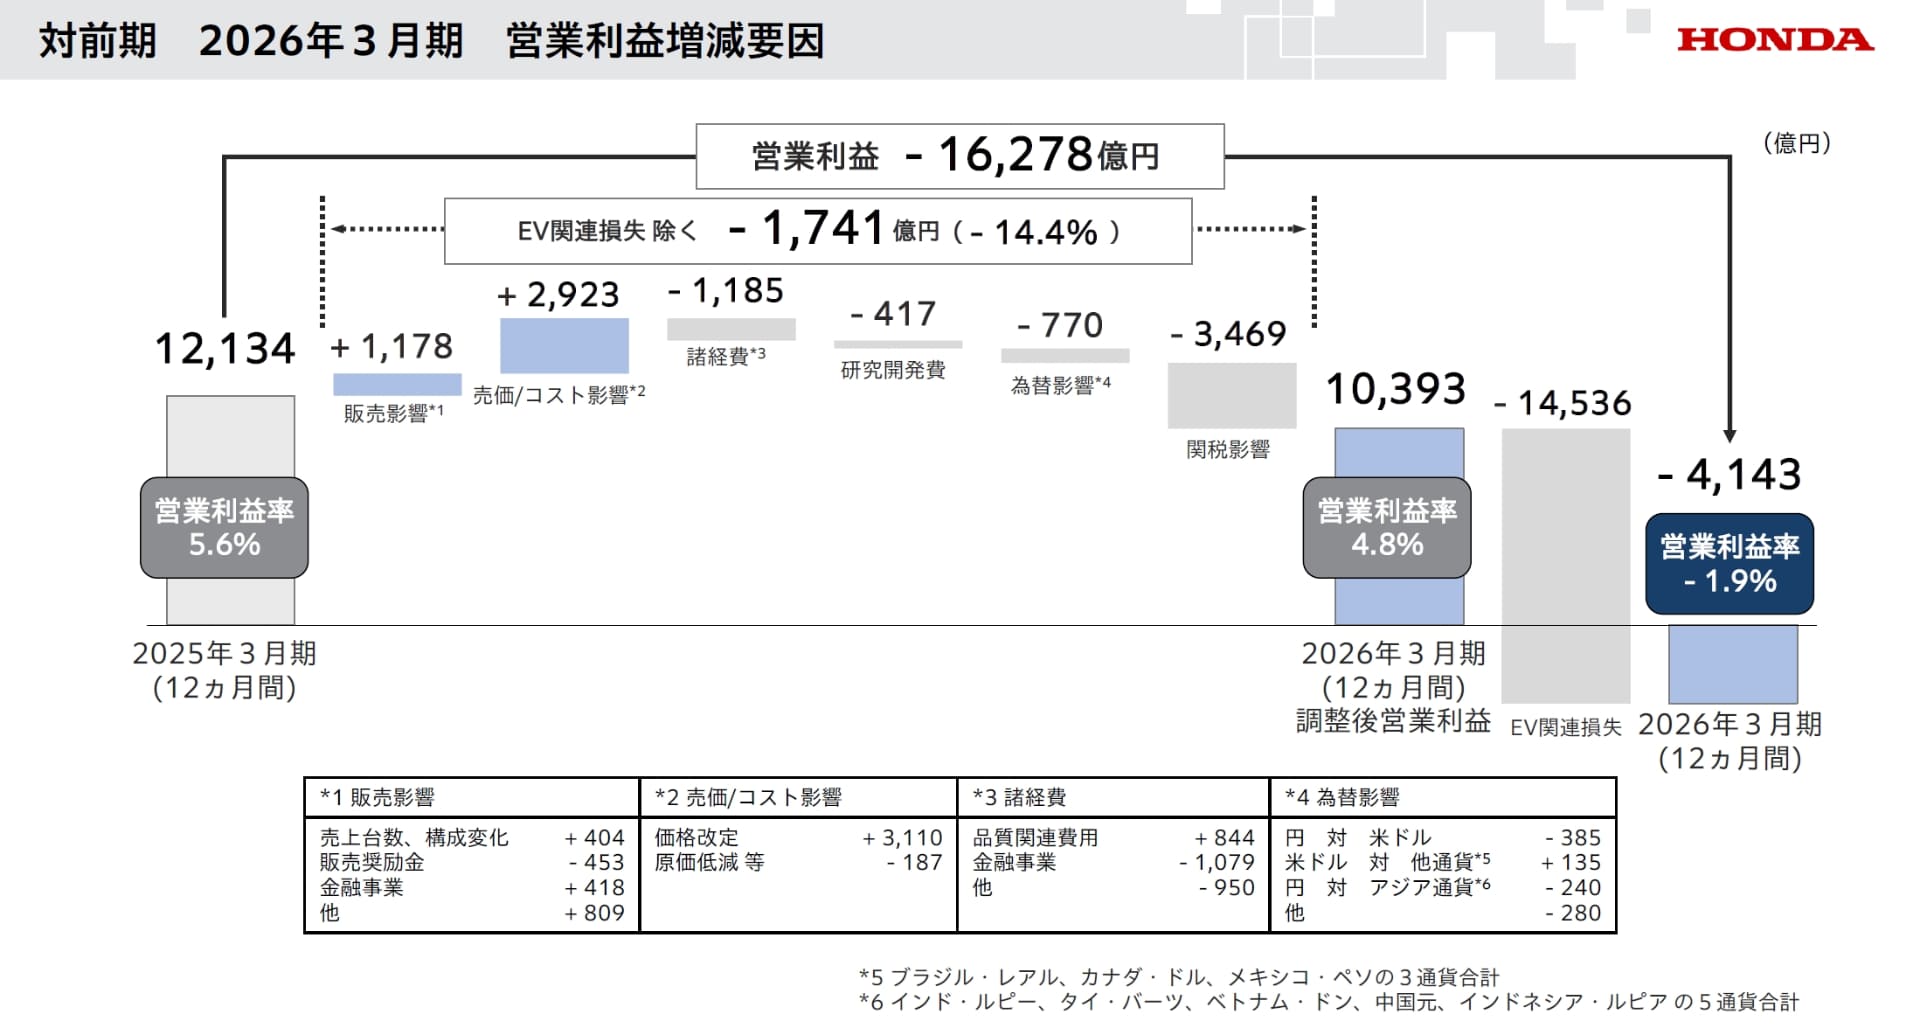Click the +844 table value

pos(1224,838)
